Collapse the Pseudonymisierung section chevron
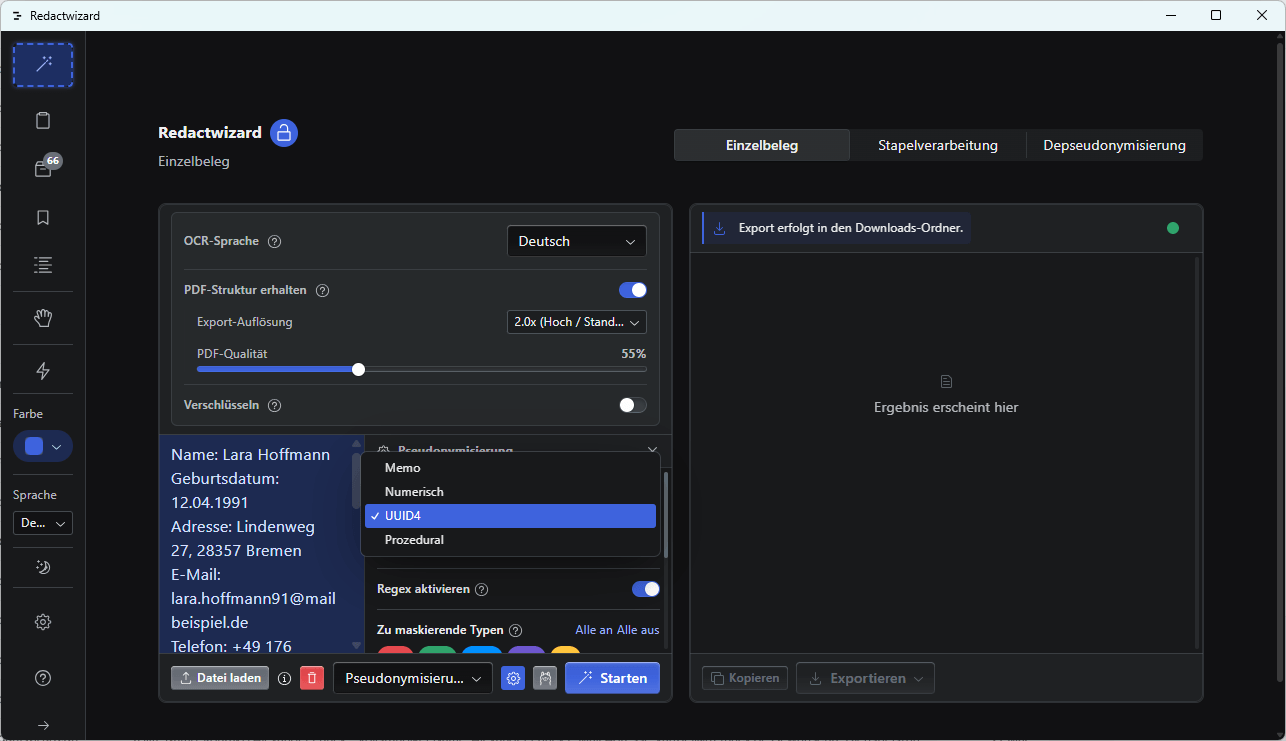1286x741 pixels. click(x=652, y=450)
